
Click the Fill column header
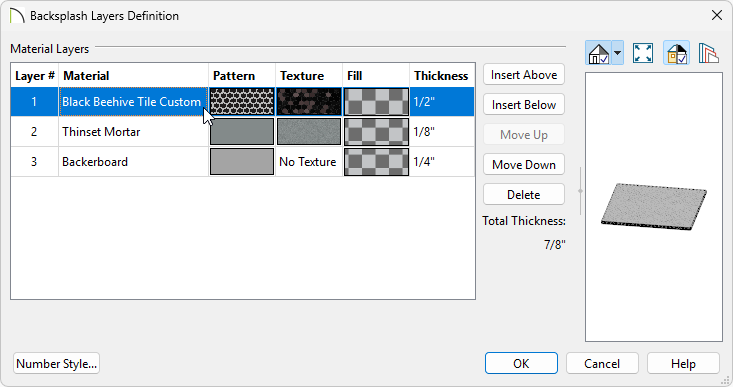pyautogui.click(x=376, y=75)
